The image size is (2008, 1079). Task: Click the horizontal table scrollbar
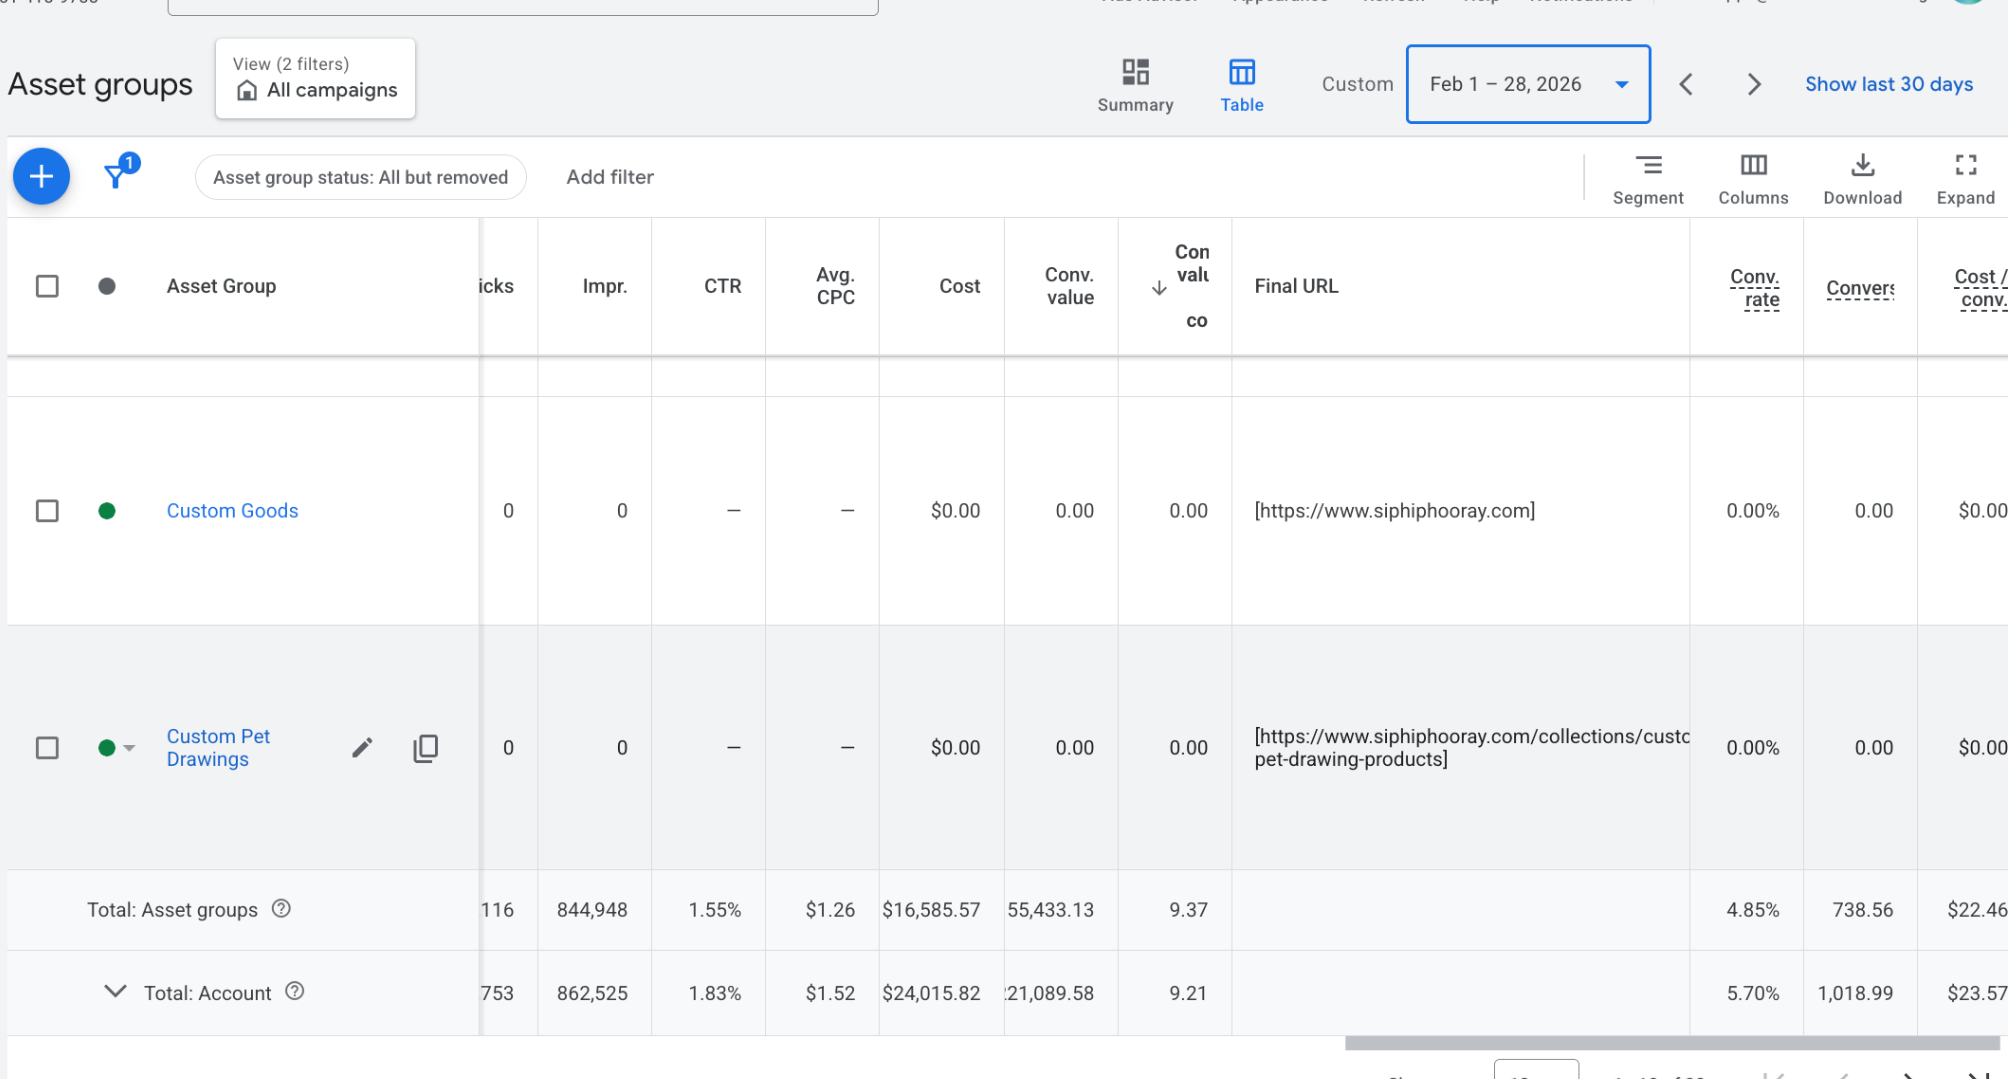pyautogui.click(x=1671, y=1043)
